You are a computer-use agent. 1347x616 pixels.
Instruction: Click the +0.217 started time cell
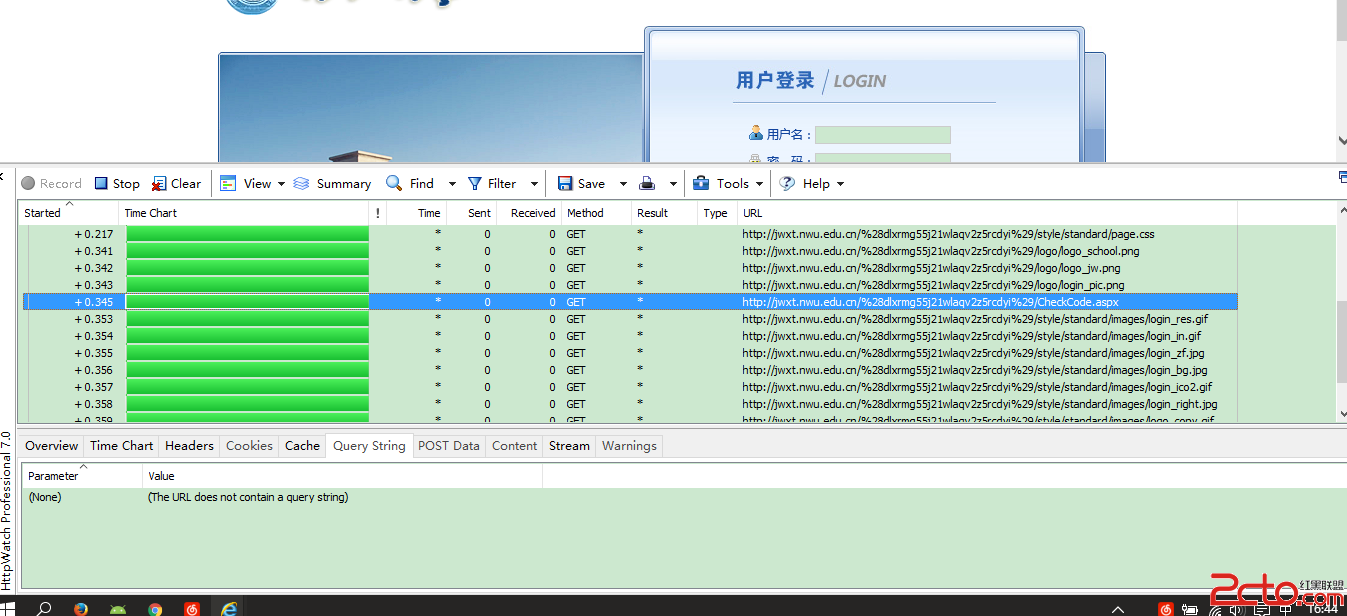[x=94, y=234]
